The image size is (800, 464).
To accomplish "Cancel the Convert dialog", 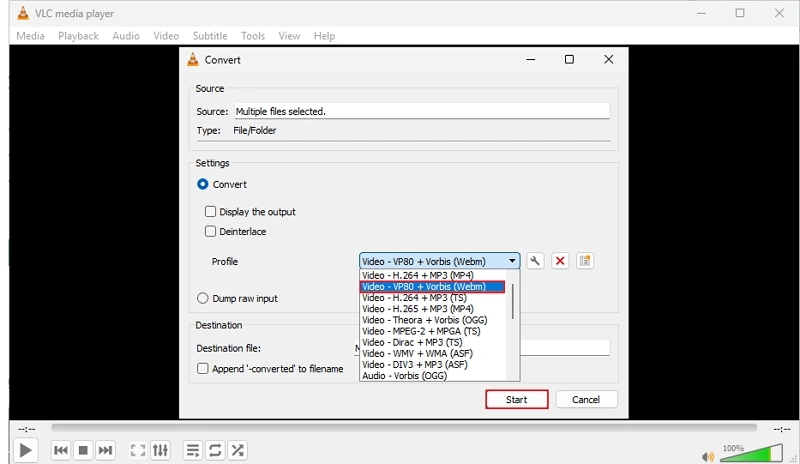I will coord(586,400).
